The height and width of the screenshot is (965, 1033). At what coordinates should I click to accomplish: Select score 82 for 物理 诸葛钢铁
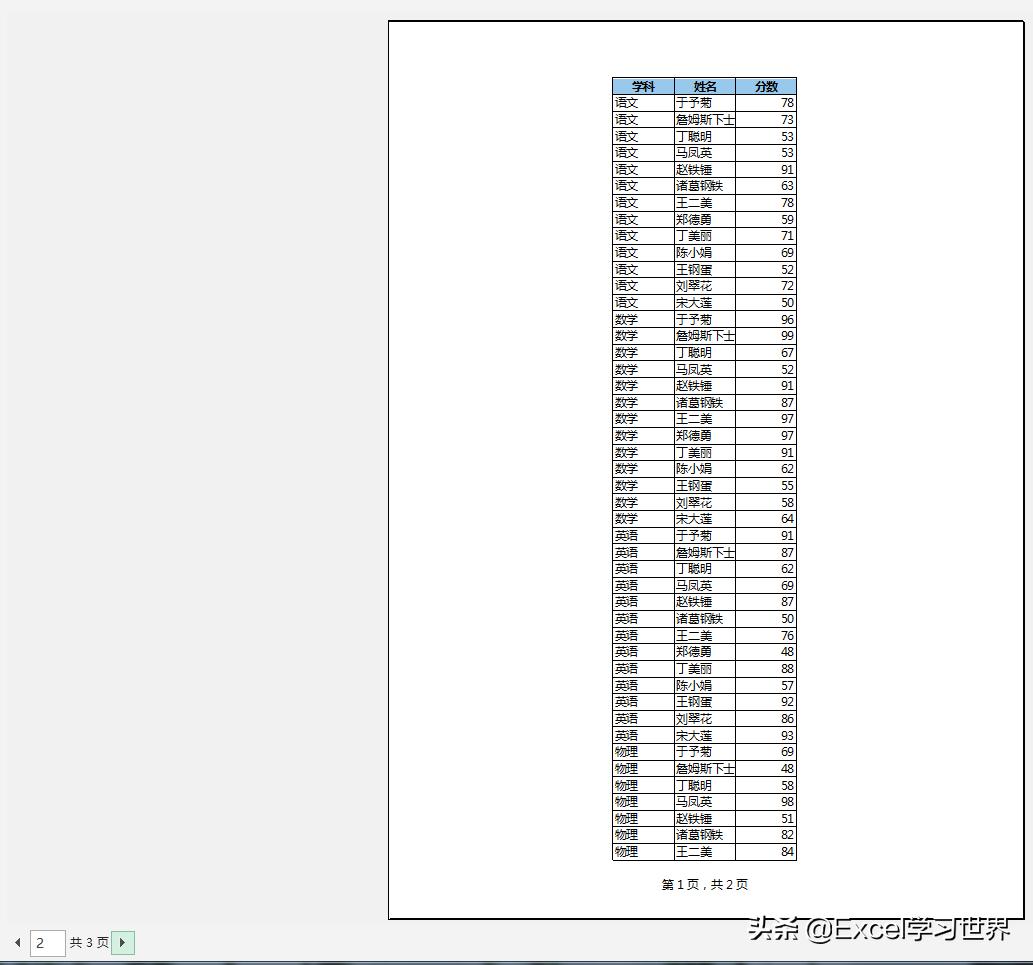[x=766, y=835]
